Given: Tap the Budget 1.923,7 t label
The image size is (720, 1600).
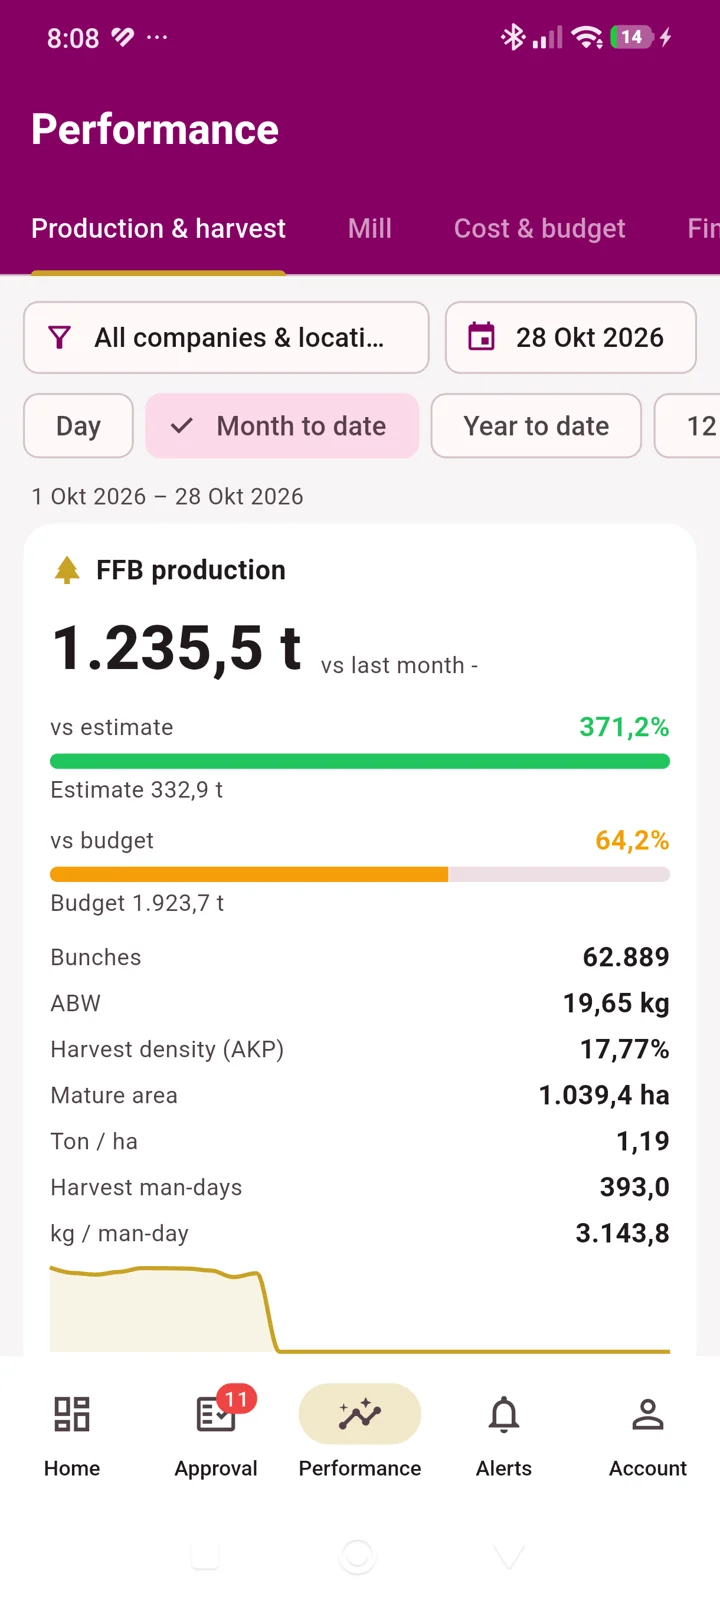Looking at the screenshot, I should point(137,903).
